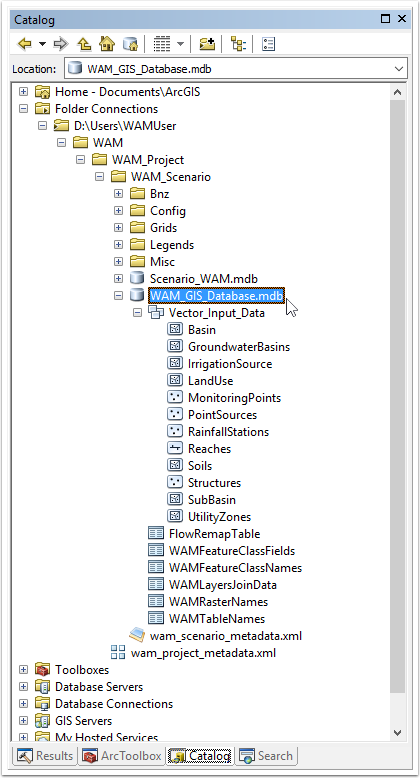Select WAMTableNames table entry

[217, 618]
